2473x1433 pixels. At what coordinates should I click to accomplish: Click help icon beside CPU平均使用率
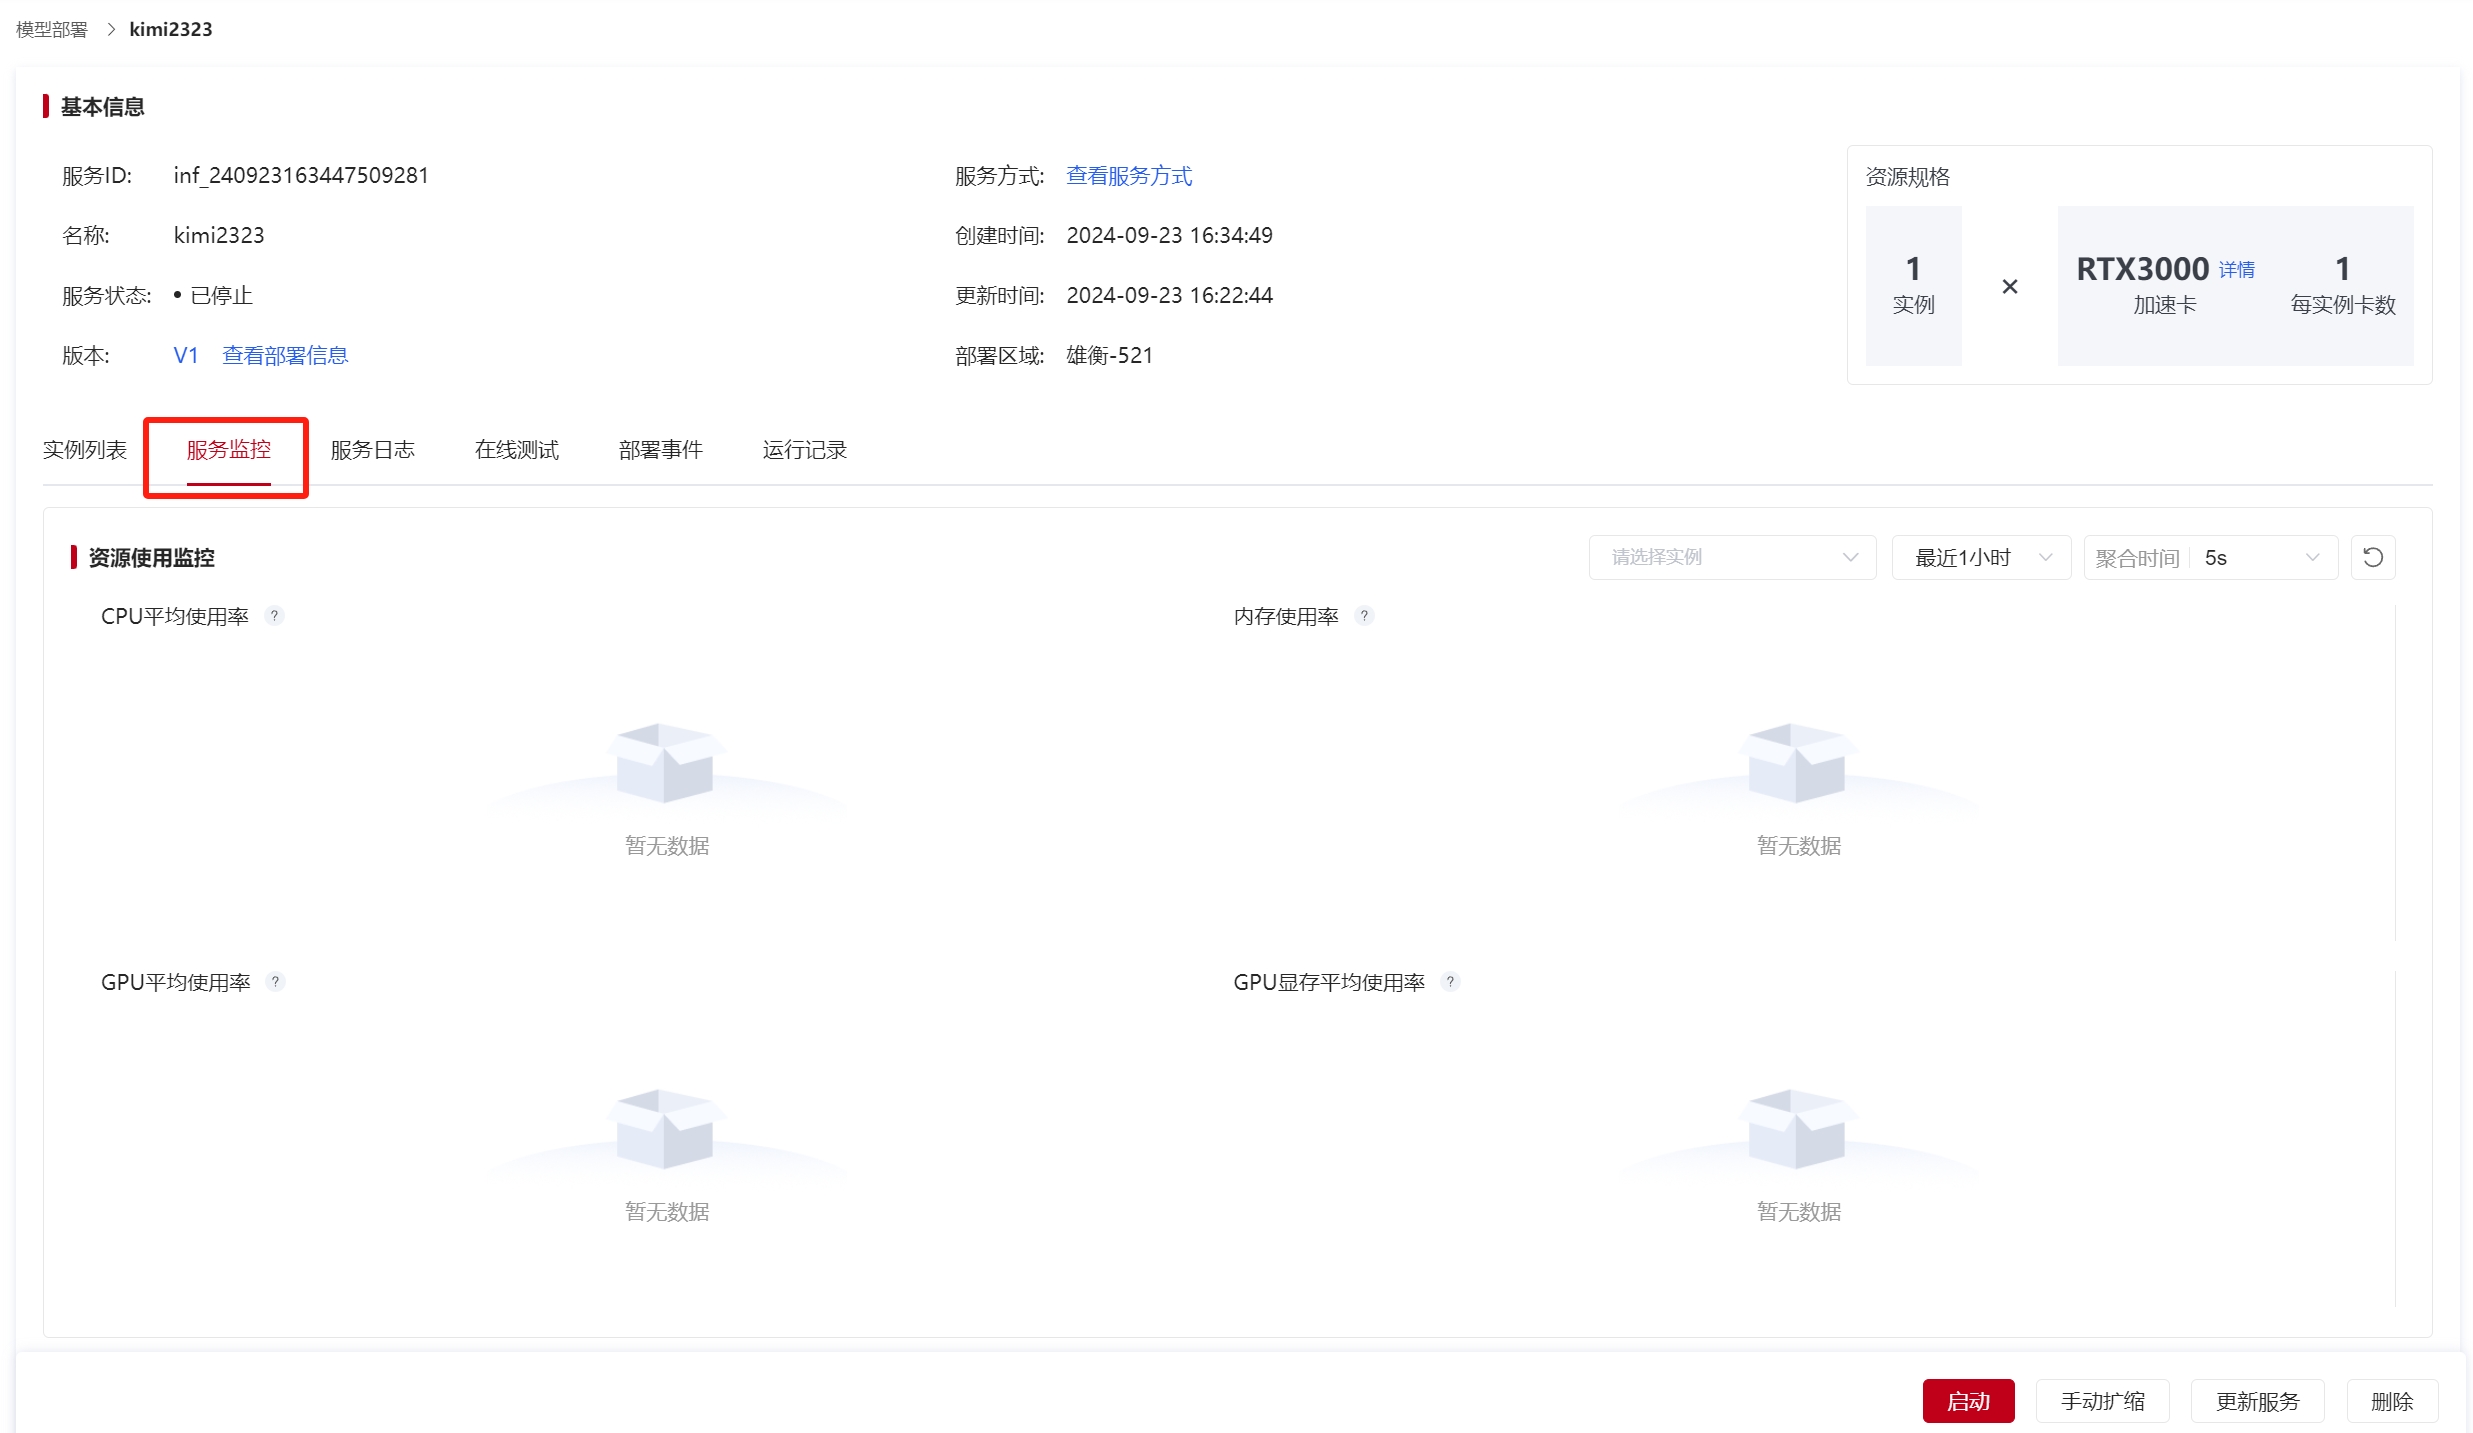click(274, 616)
